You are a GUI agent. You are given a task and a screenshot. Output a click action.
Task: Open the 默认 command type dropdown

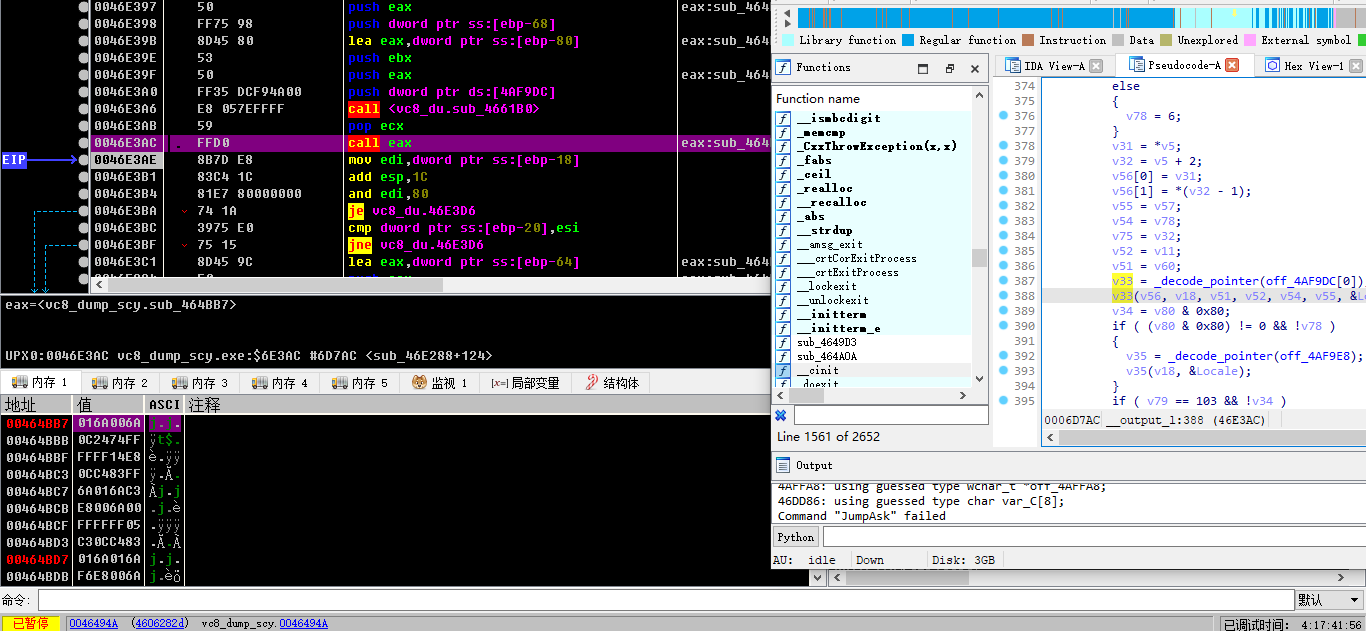[x=1327, y=600]
